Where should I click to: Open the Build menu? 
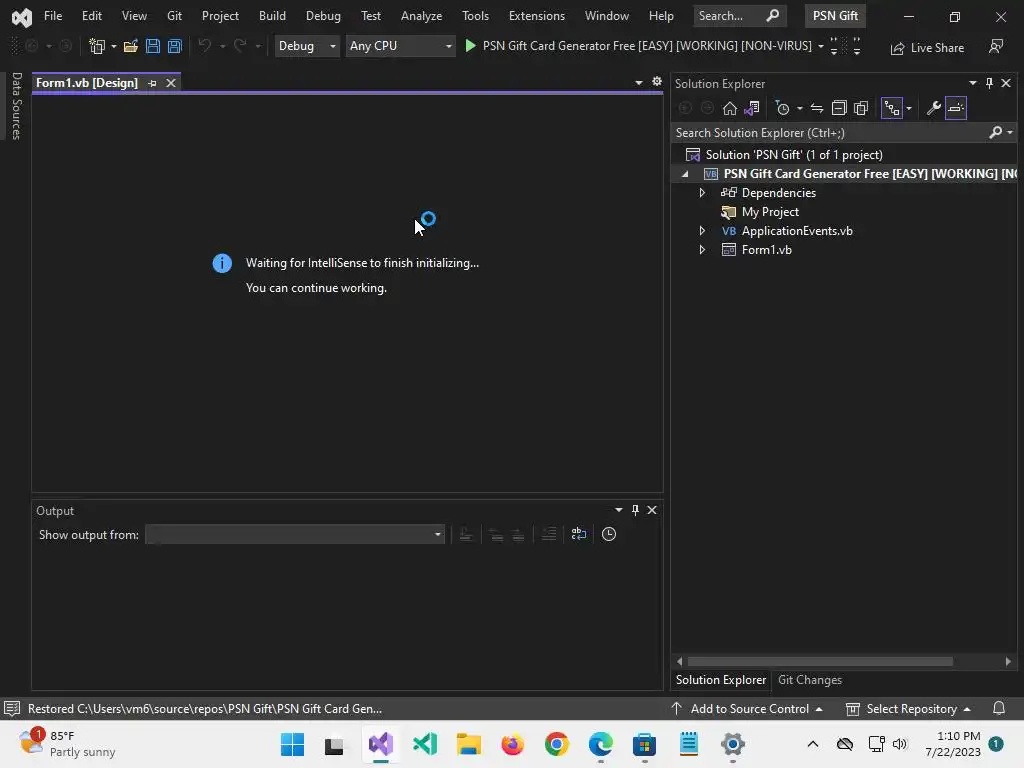(x=272, y=16)
